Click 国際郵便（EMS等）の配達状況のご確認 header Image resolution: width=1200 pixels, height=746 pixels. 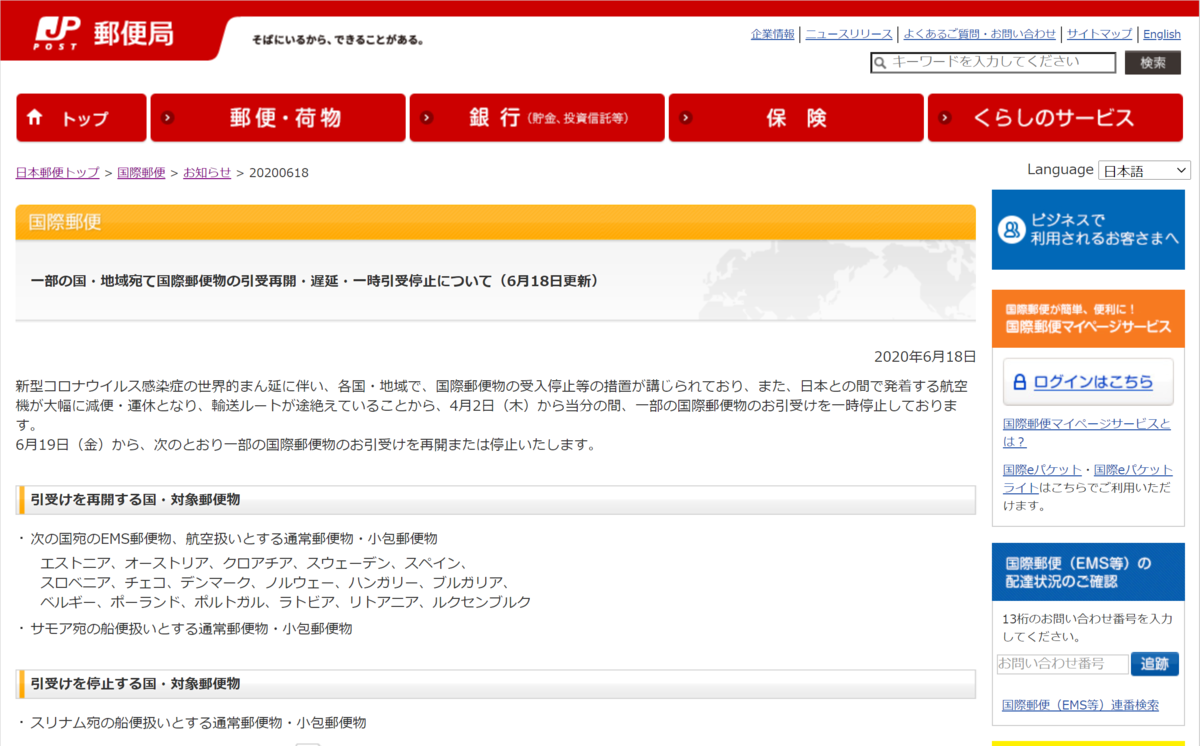1088,572
